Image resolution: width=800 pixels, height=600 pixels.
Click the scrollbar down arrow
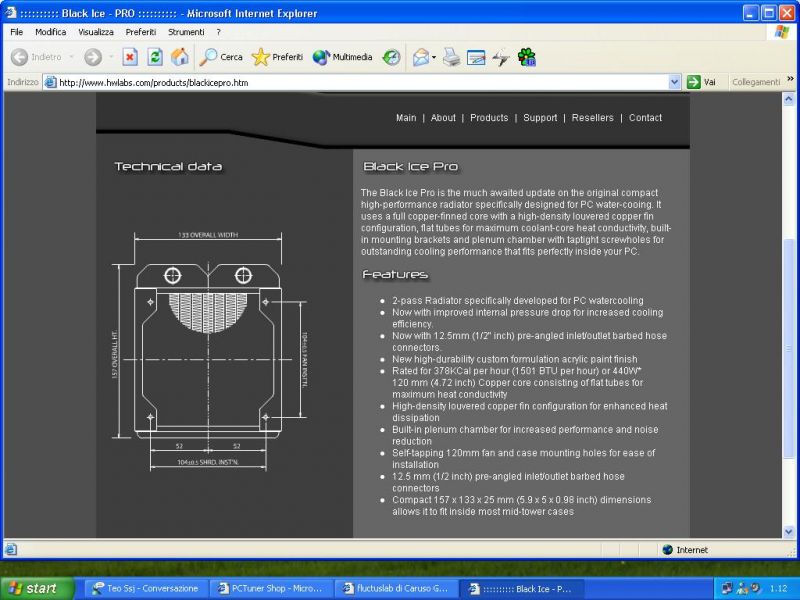(789, 532)
